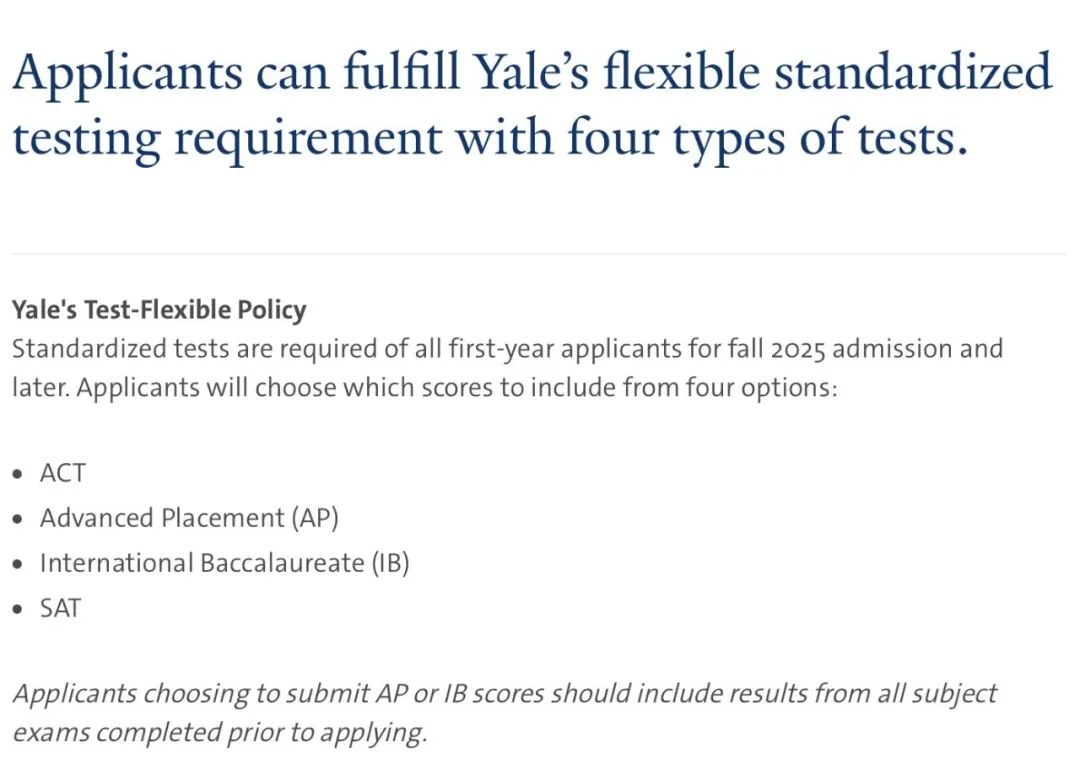Click "exams completed prior to applying." italic line
1080x780 pixels.
point(220,732)
